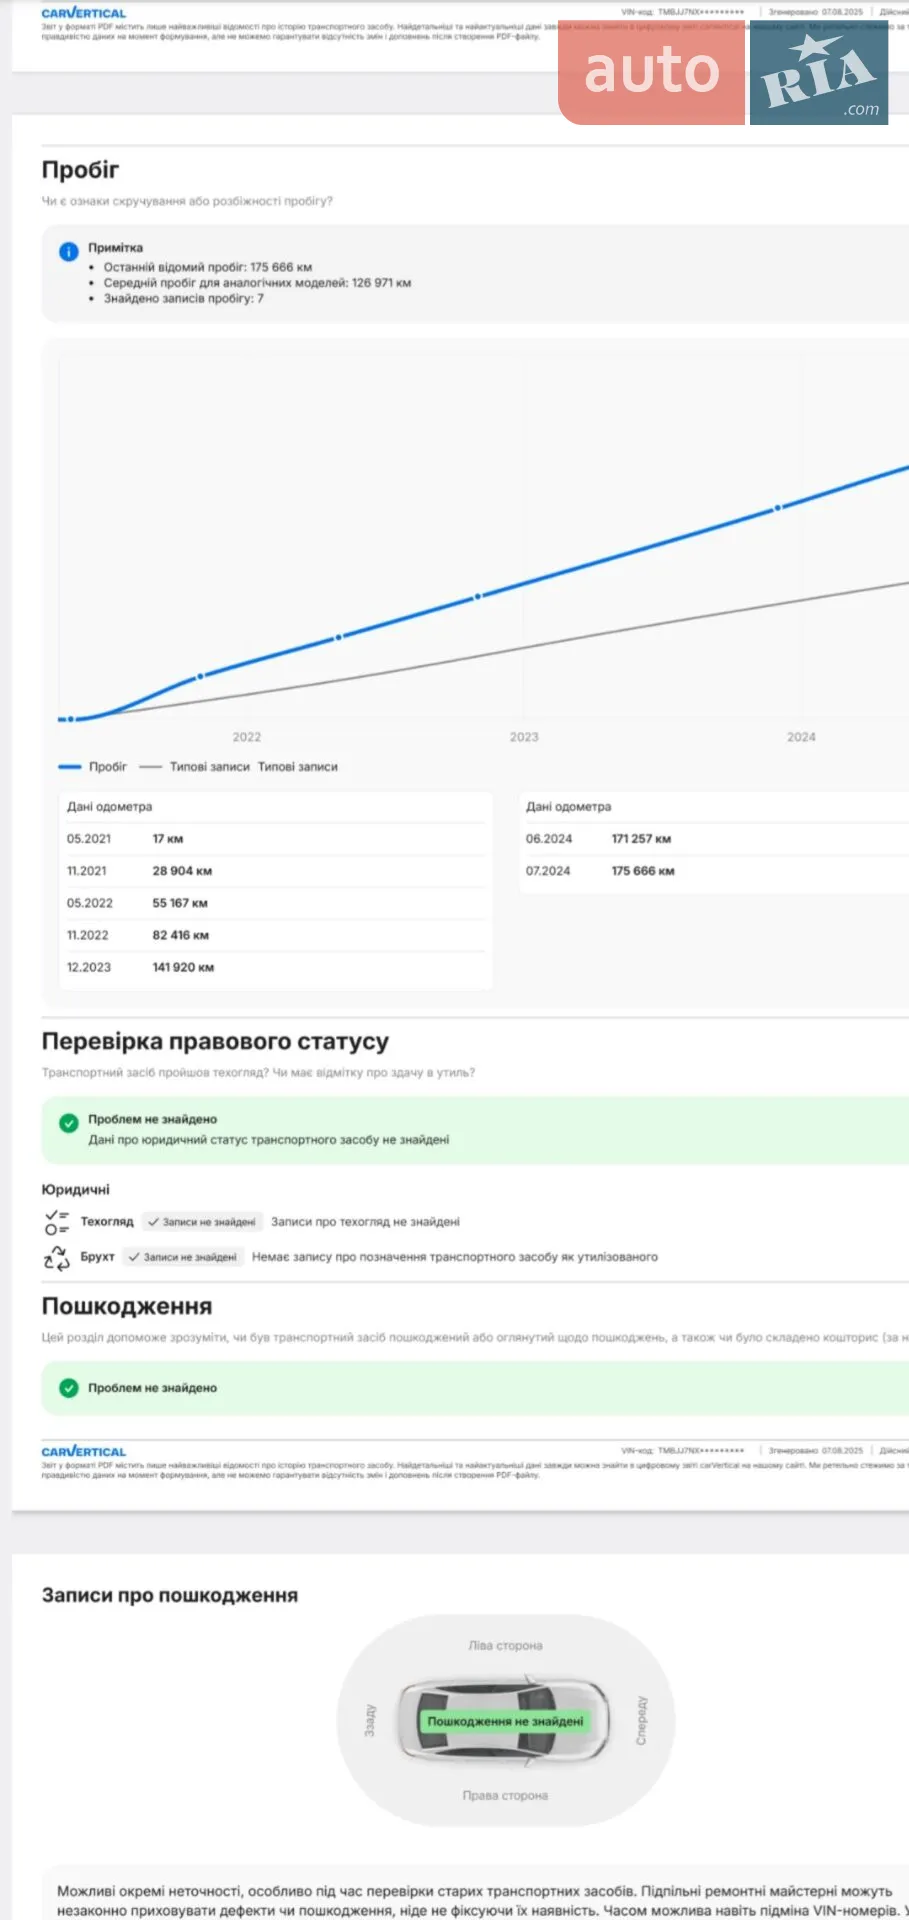Image resolution: width=909 pixels, height=1920 pixels.
Task: Click the 06.2024 odometer row showing 171 257 км
Action: point(717,839)
